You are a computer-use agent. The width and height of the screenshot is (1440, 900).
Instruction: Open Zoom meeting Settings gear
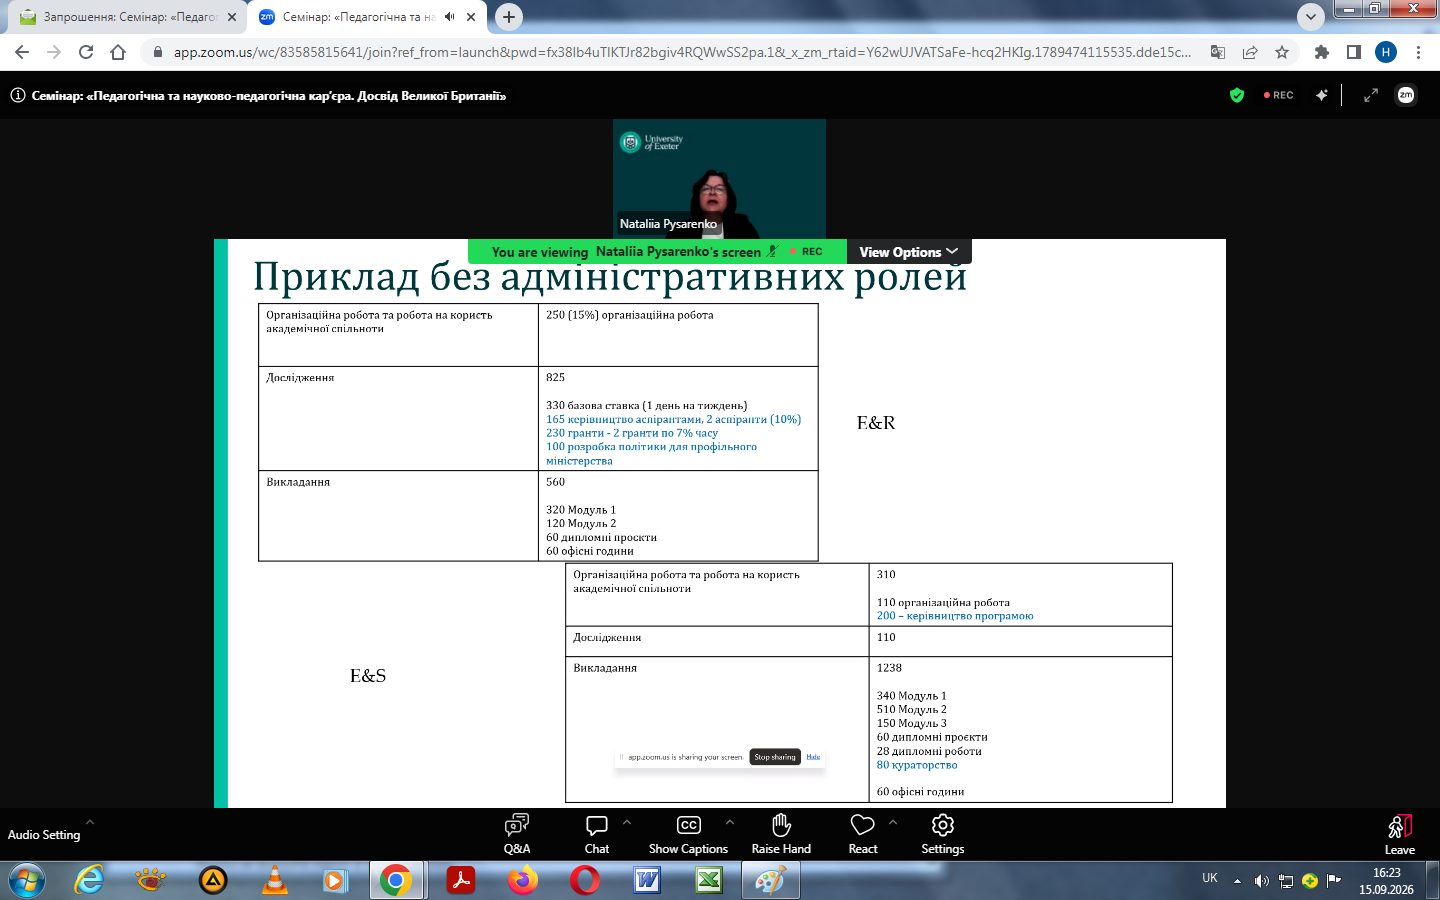(943, 834)
